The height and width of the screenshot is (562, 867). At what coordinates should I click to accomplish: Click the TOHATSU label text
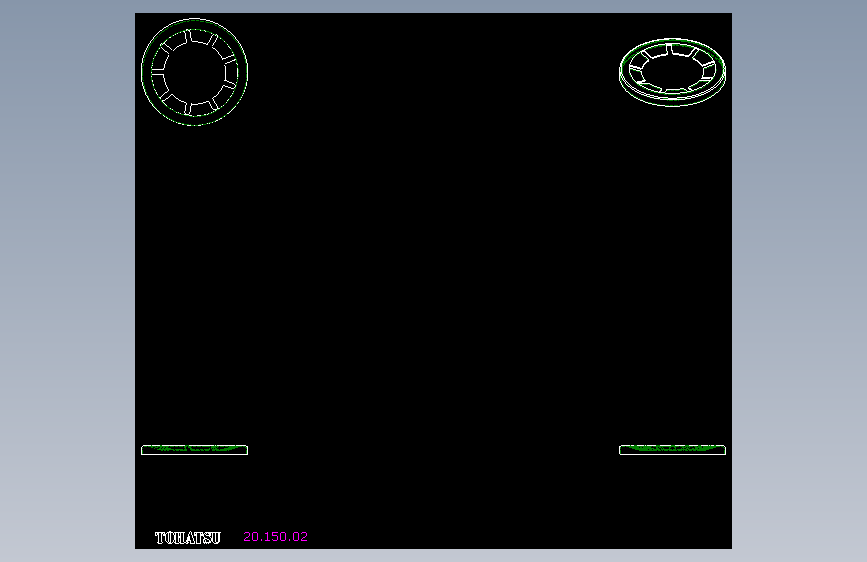pos(188,538)
